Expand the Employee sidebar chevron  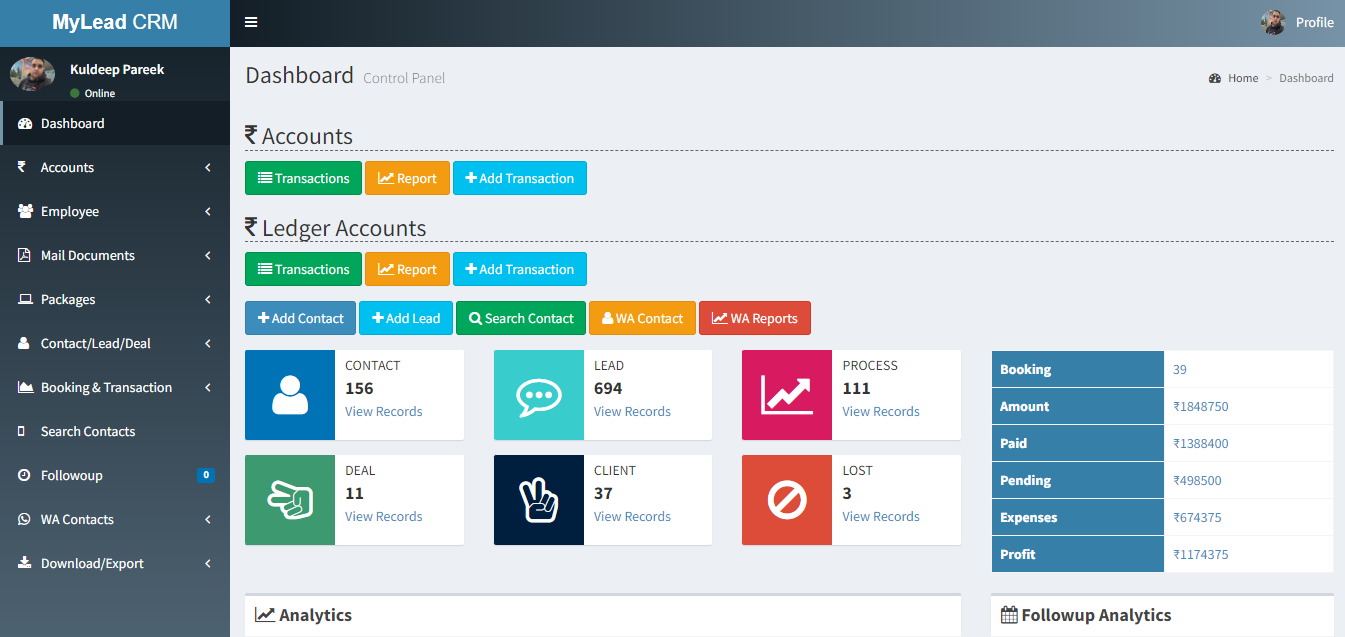click(x=208, y=212)
